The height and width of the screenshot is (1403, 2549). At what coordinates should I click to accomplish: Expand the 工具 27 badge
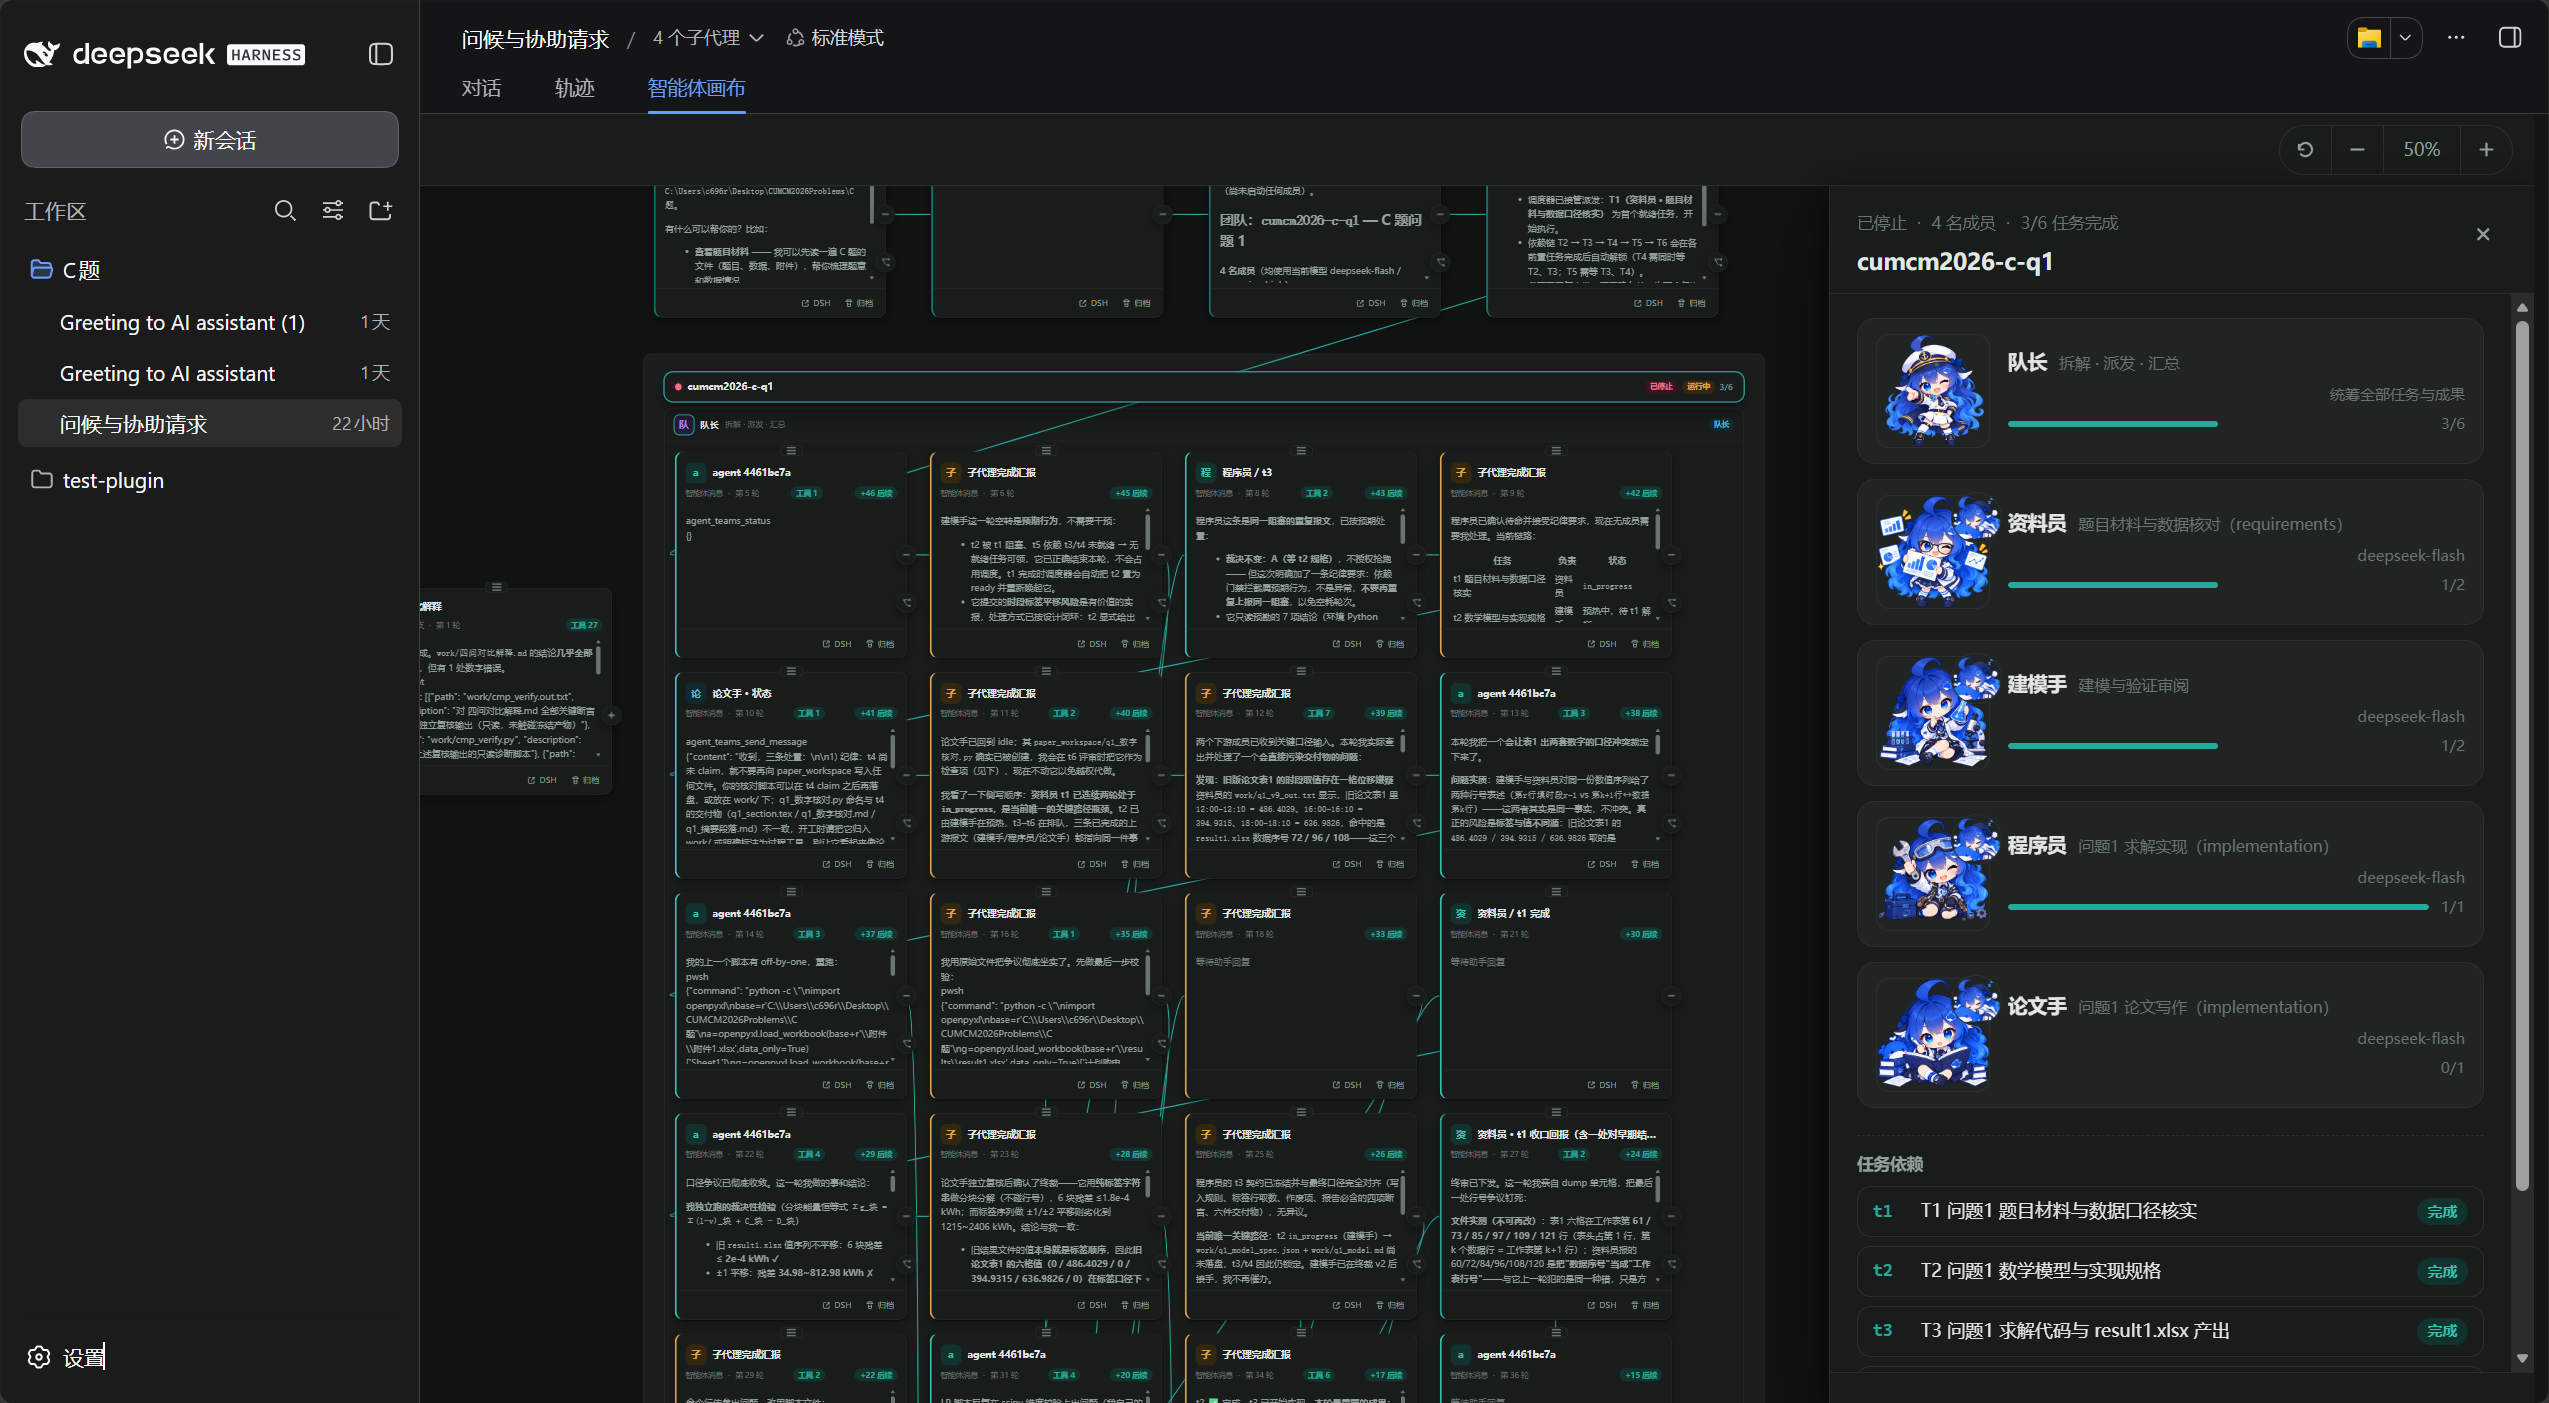(x=584, y=625)
